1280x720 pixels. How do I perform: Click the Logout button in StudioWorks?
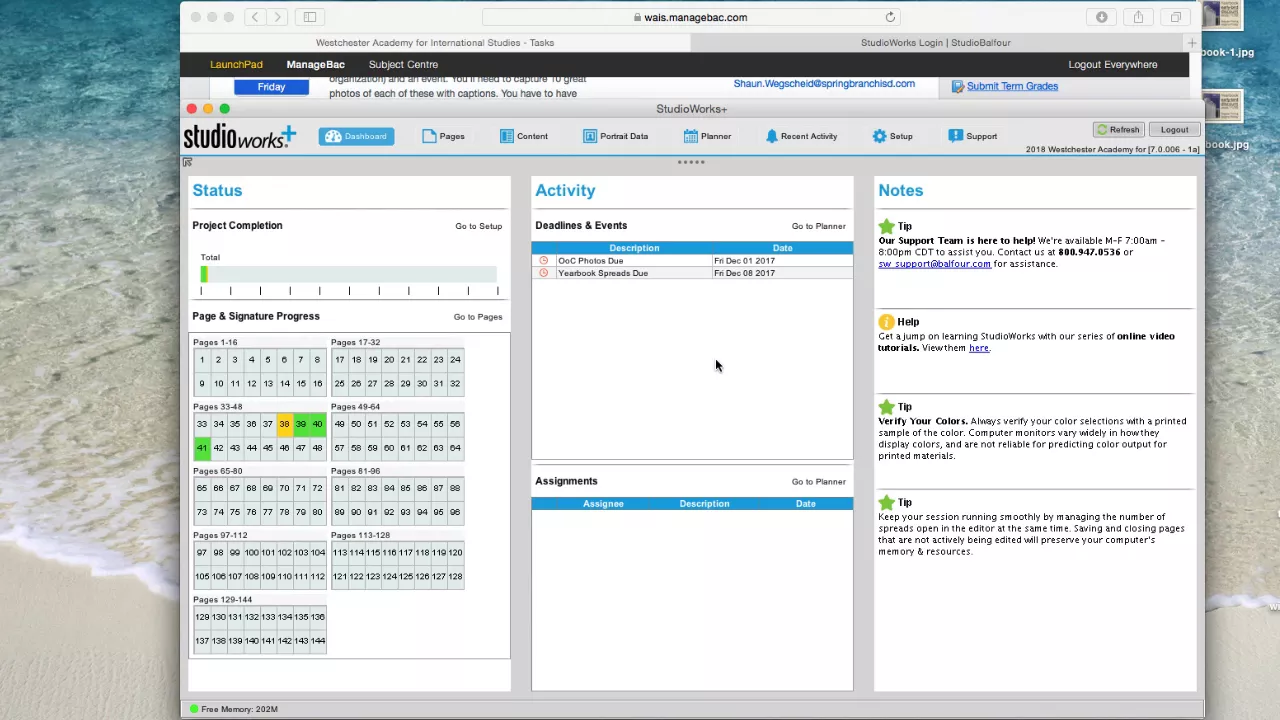pyautogui.click(x=1174, y=130)
